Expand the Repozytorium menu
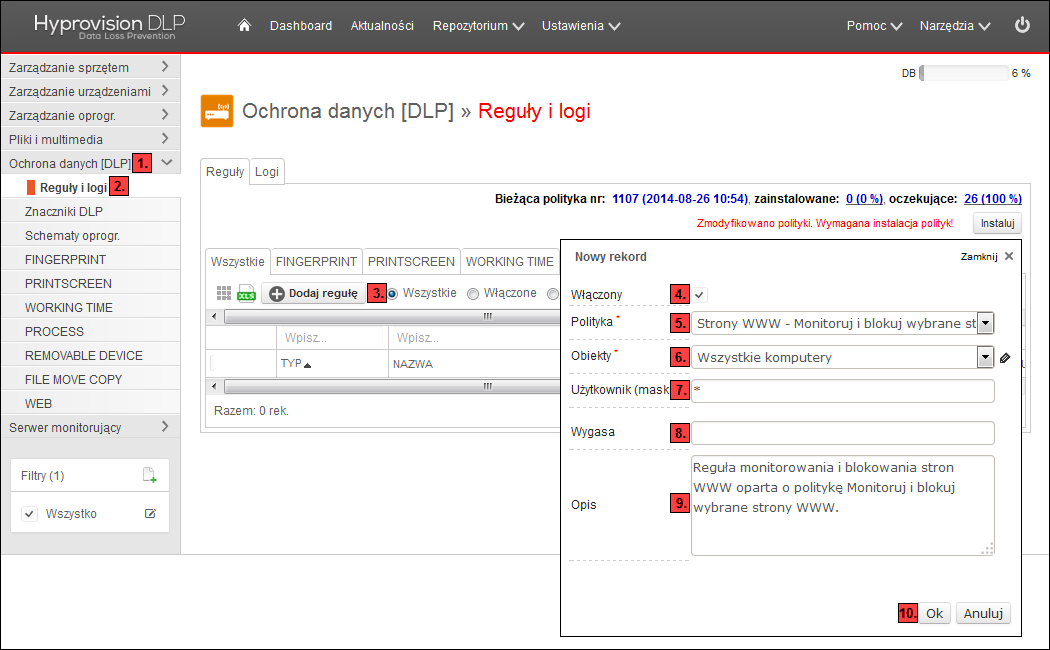 coord(478,25)
